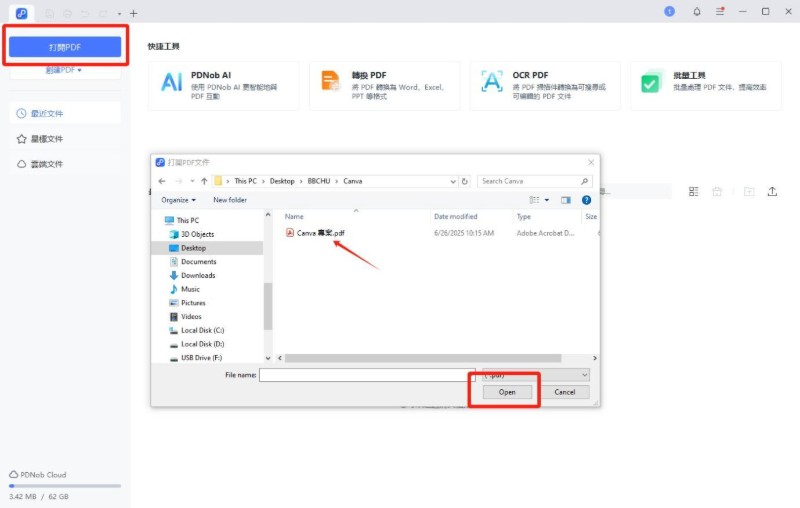Click the Cancel button
Image resolution: width=800 pixels, height=508 pixels.
[x=565, y=392]
